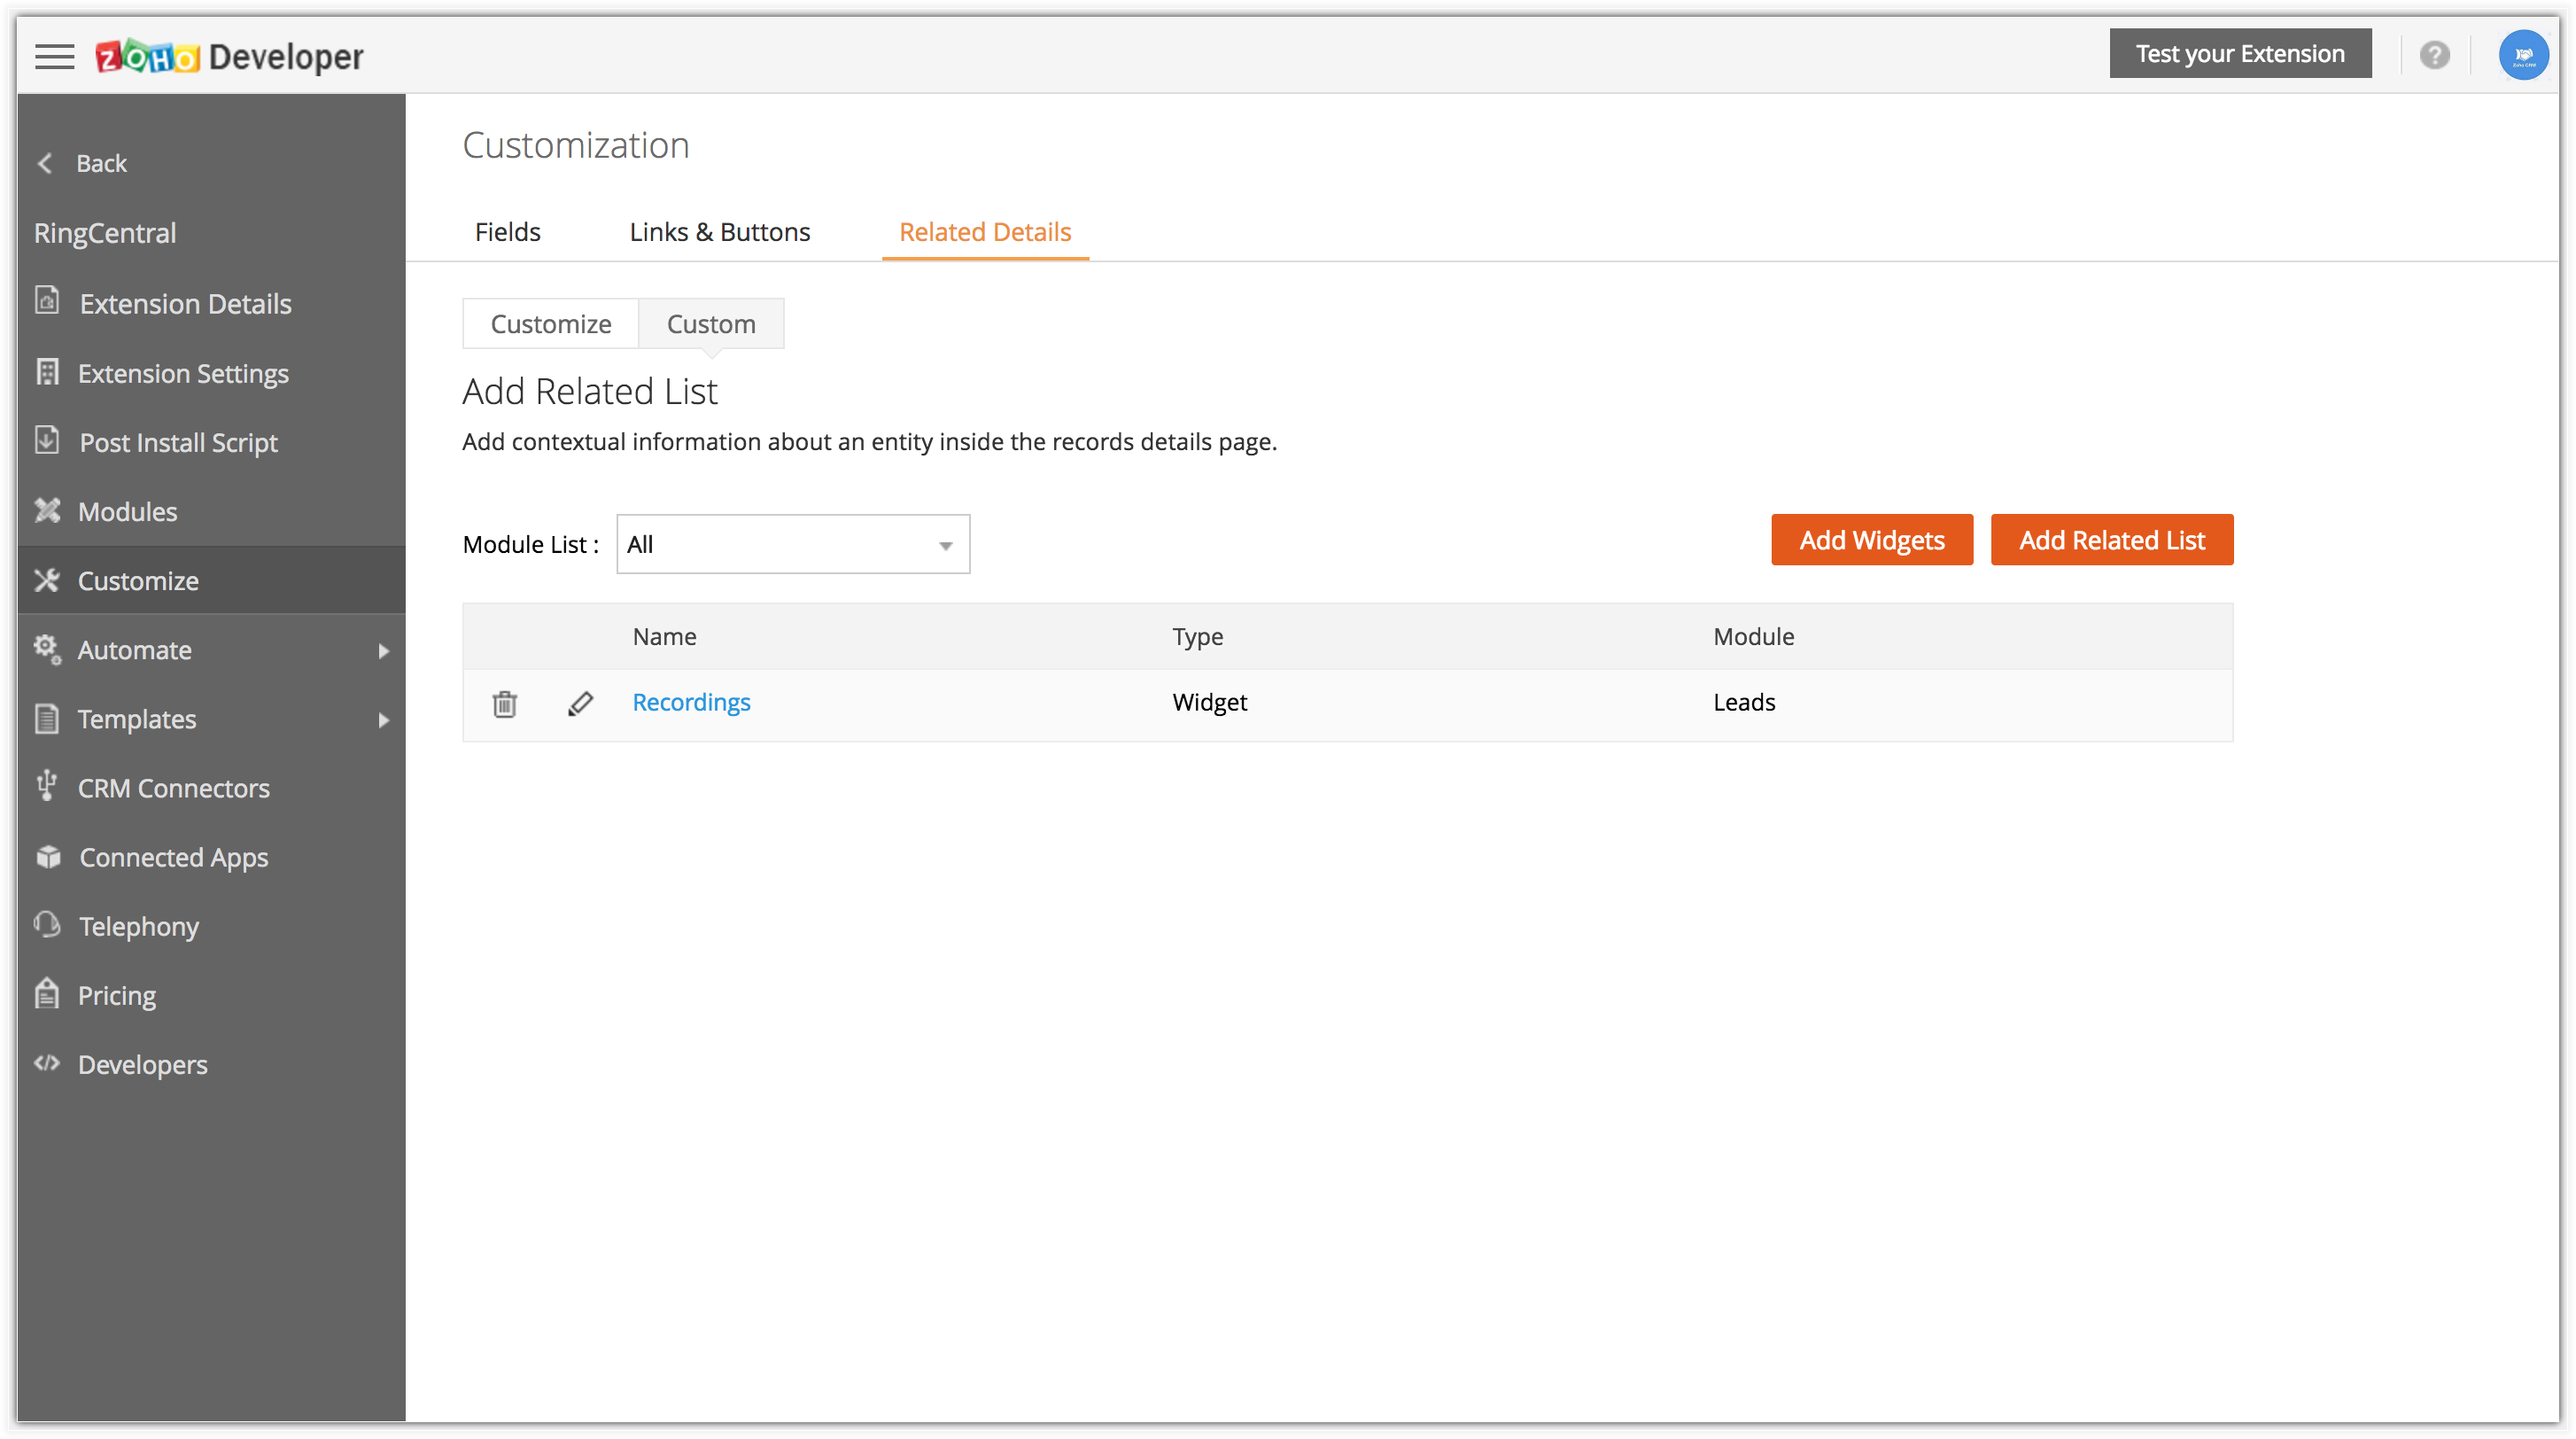Viewport: 2576px width, 1439px height.
Task: Switch to the Fields tab
Action: (507, 232)
